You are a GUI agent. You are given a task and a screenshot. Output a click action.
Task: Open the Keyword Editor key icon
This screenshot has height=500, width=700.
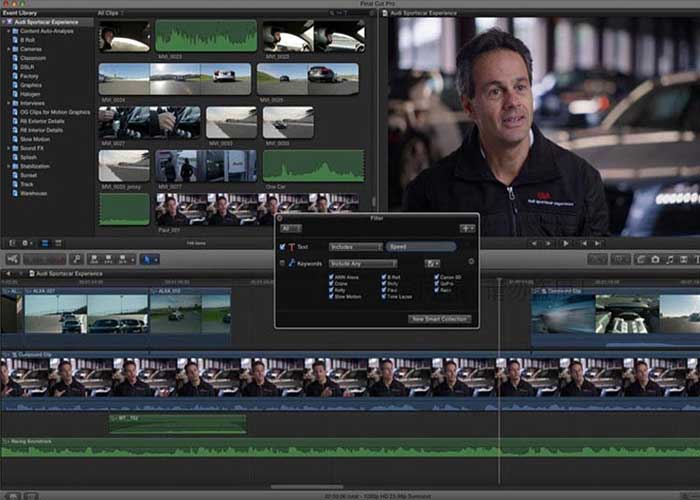click(76, 259)
